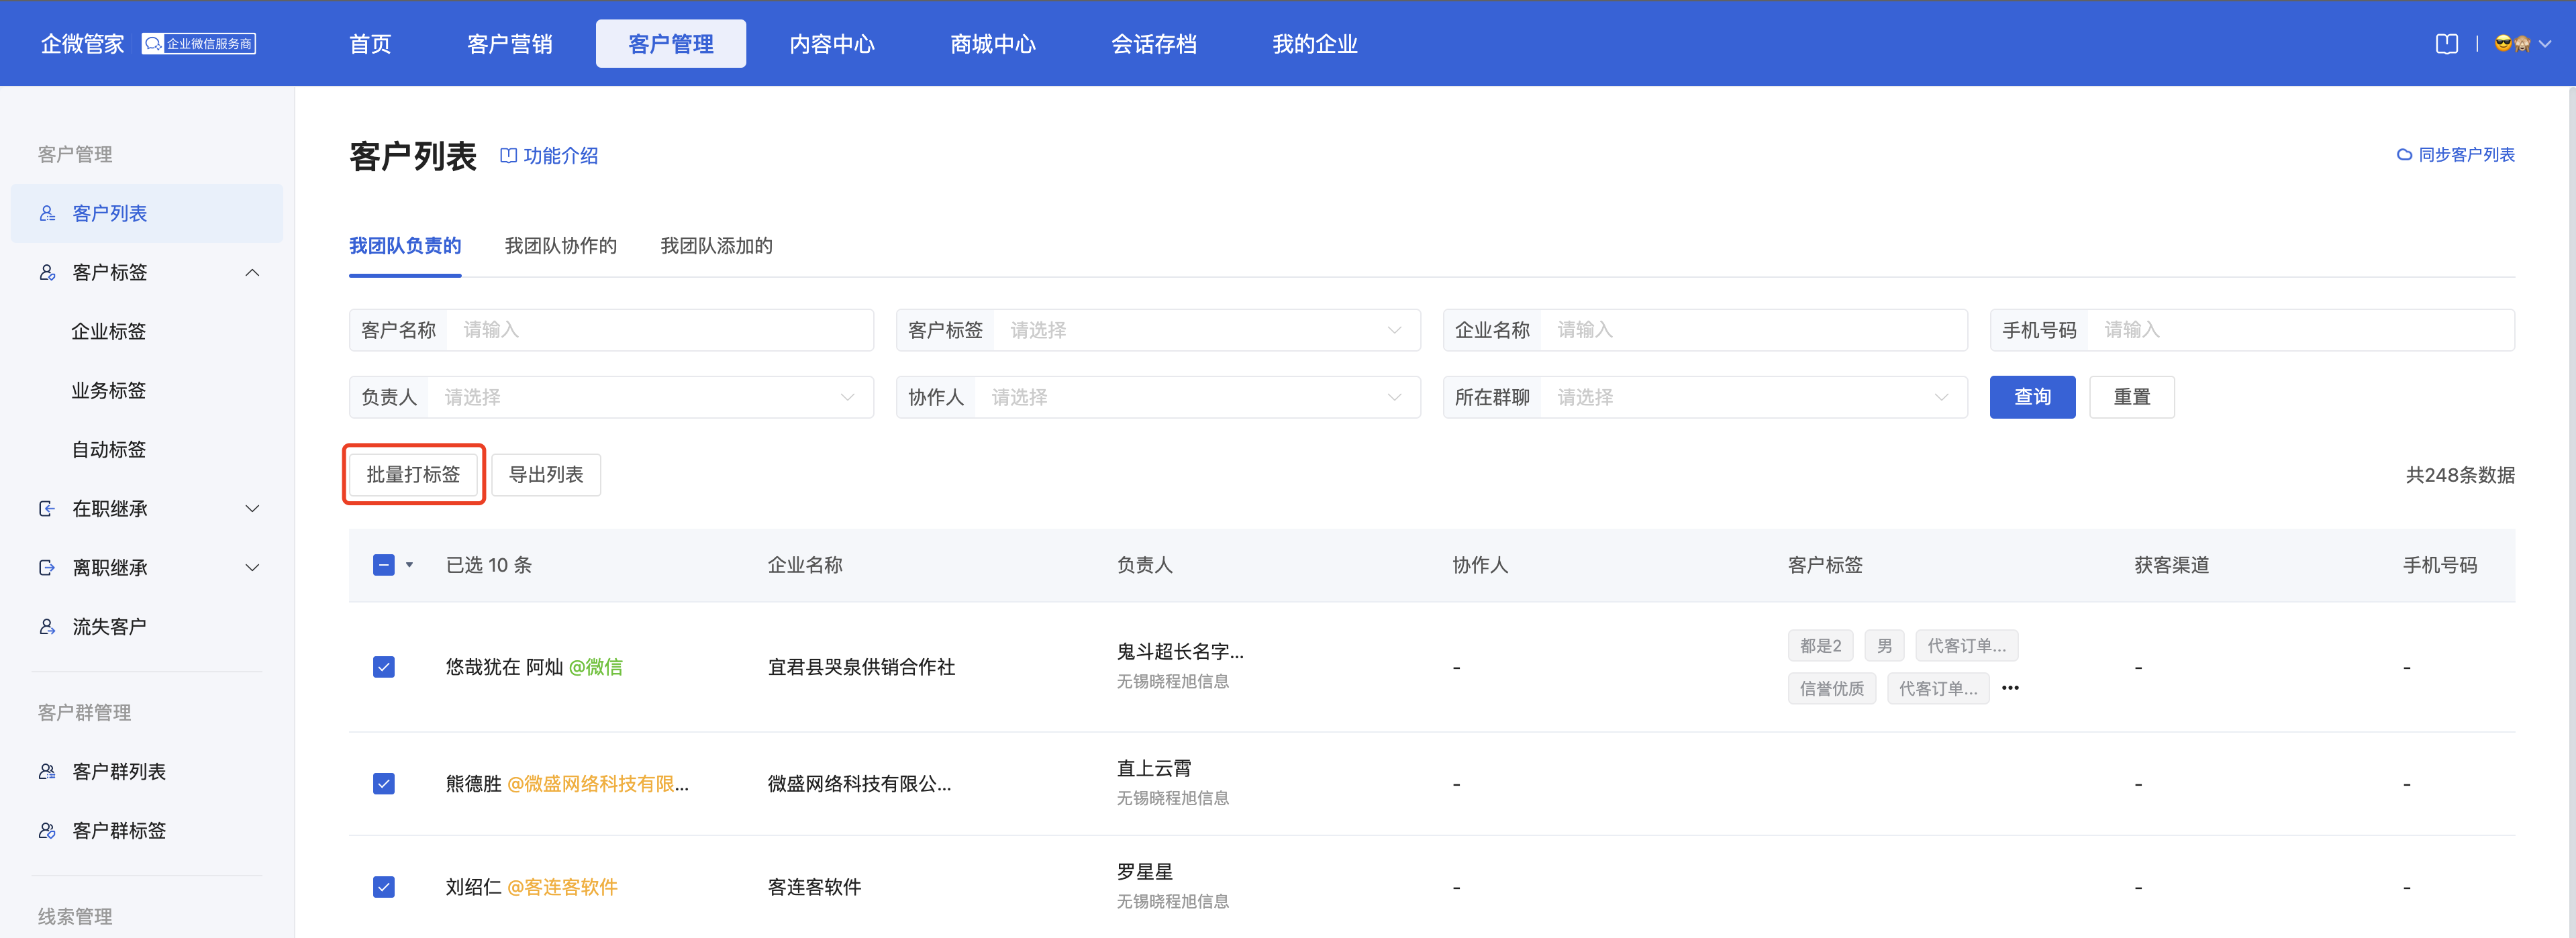This screenshot has width=2576, height=938.
Task: Open the selection options arrow beside header checkbox
Action: pyautogui.click(x=409, y=565)
